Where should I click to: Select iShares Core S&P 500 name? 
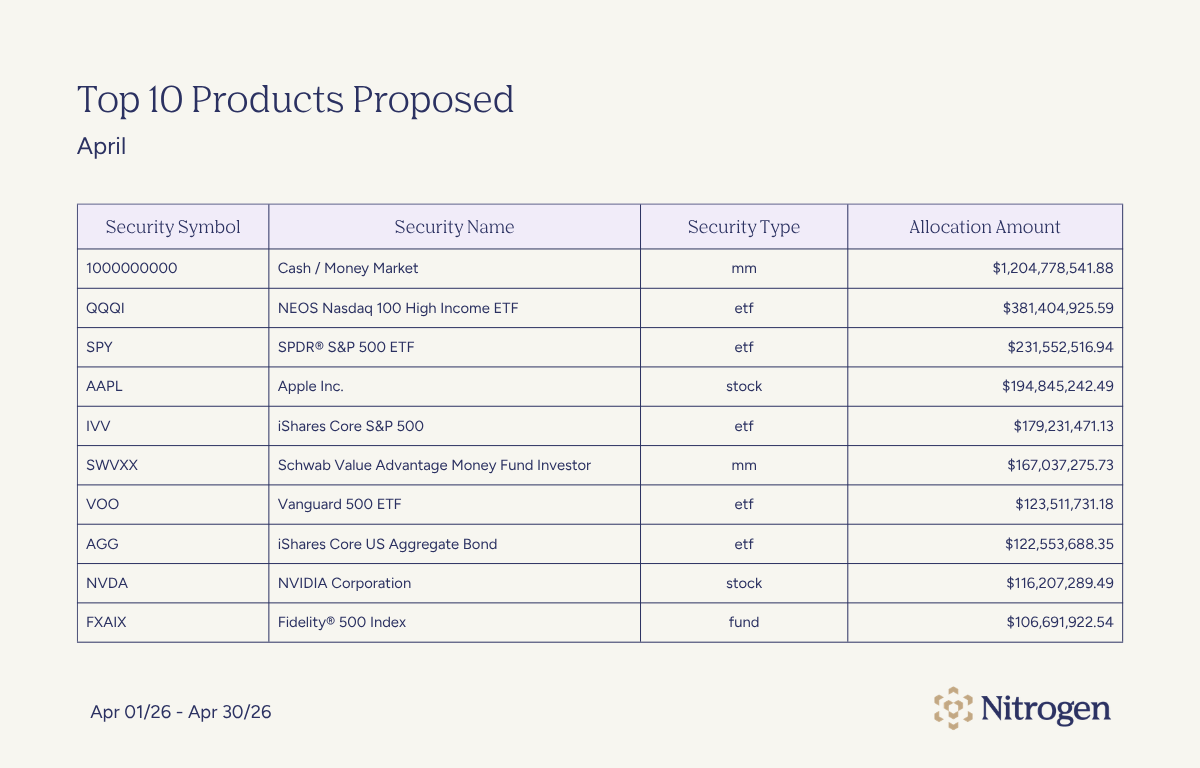tap(351, 426)
